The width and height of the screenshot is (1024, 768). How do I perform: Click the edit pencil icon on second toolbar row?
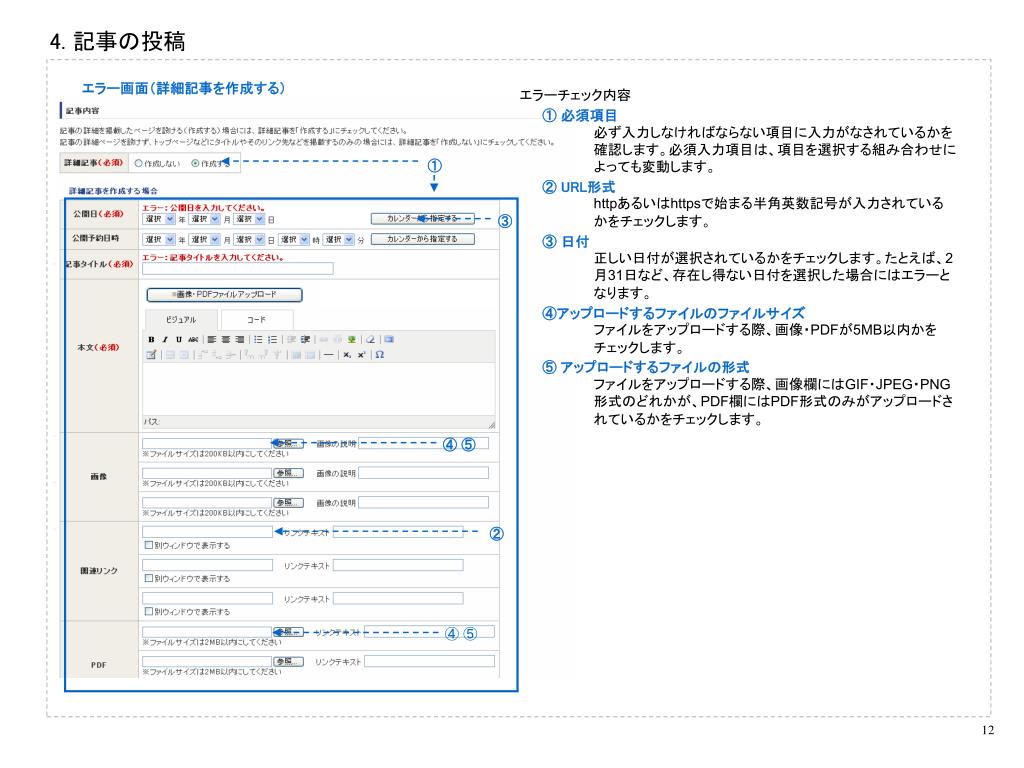pos(152,355)
